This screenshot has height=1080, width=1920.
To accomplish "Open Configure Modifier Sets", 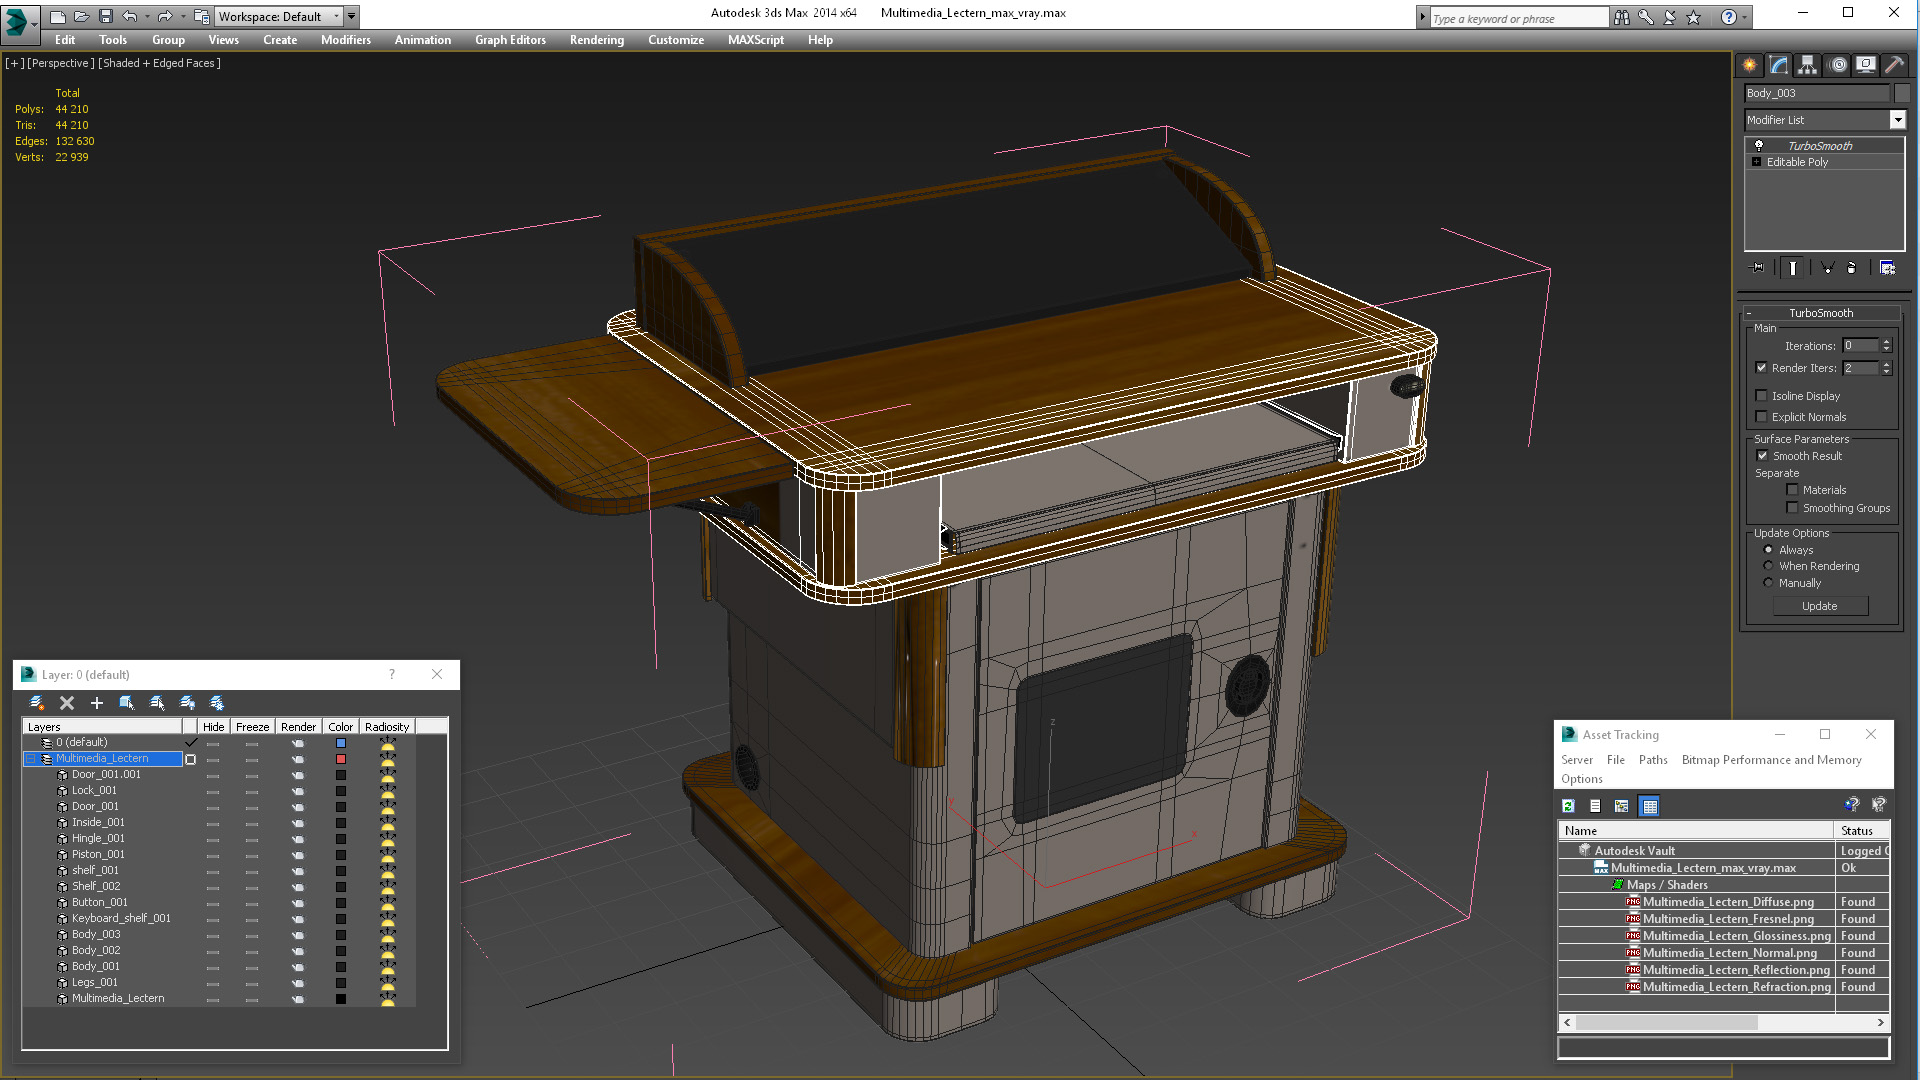I will click(x=1887, y=268).
